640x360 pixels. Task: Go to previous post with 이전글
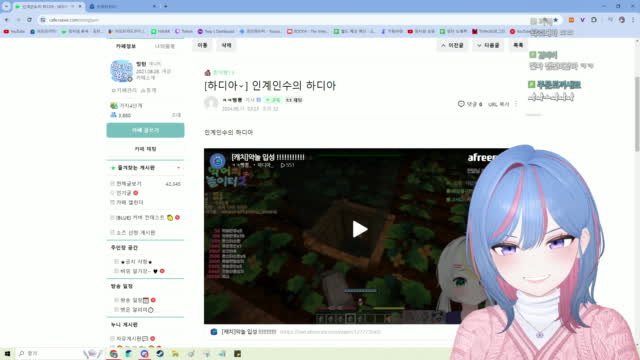[452, 45]
